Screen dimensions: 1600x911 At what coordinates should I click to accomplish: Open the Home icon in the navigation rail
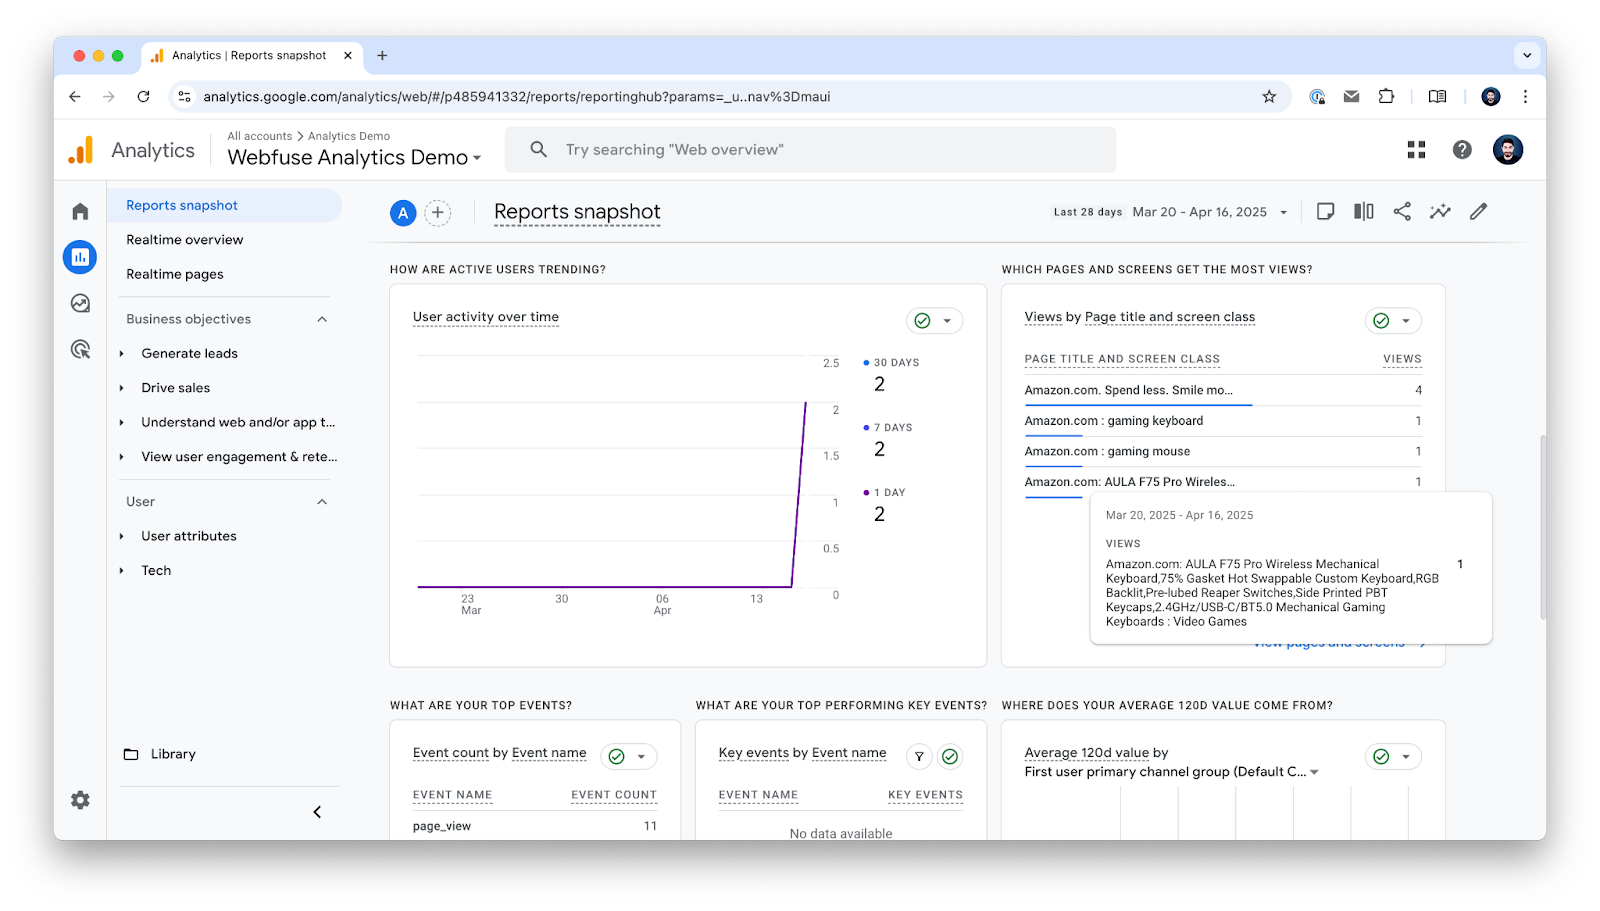pos(80,211)
